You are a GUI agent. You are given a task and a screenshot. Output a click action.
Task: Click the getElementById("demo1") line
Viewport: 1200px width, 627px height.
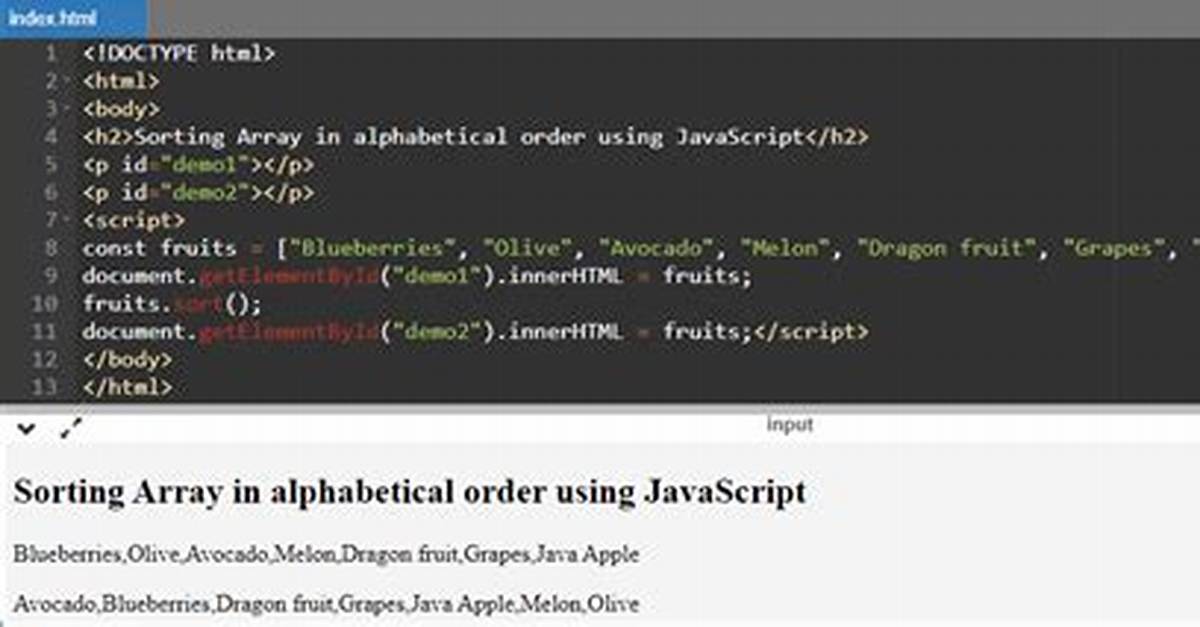pyautogui.click(x=416, y=276)
